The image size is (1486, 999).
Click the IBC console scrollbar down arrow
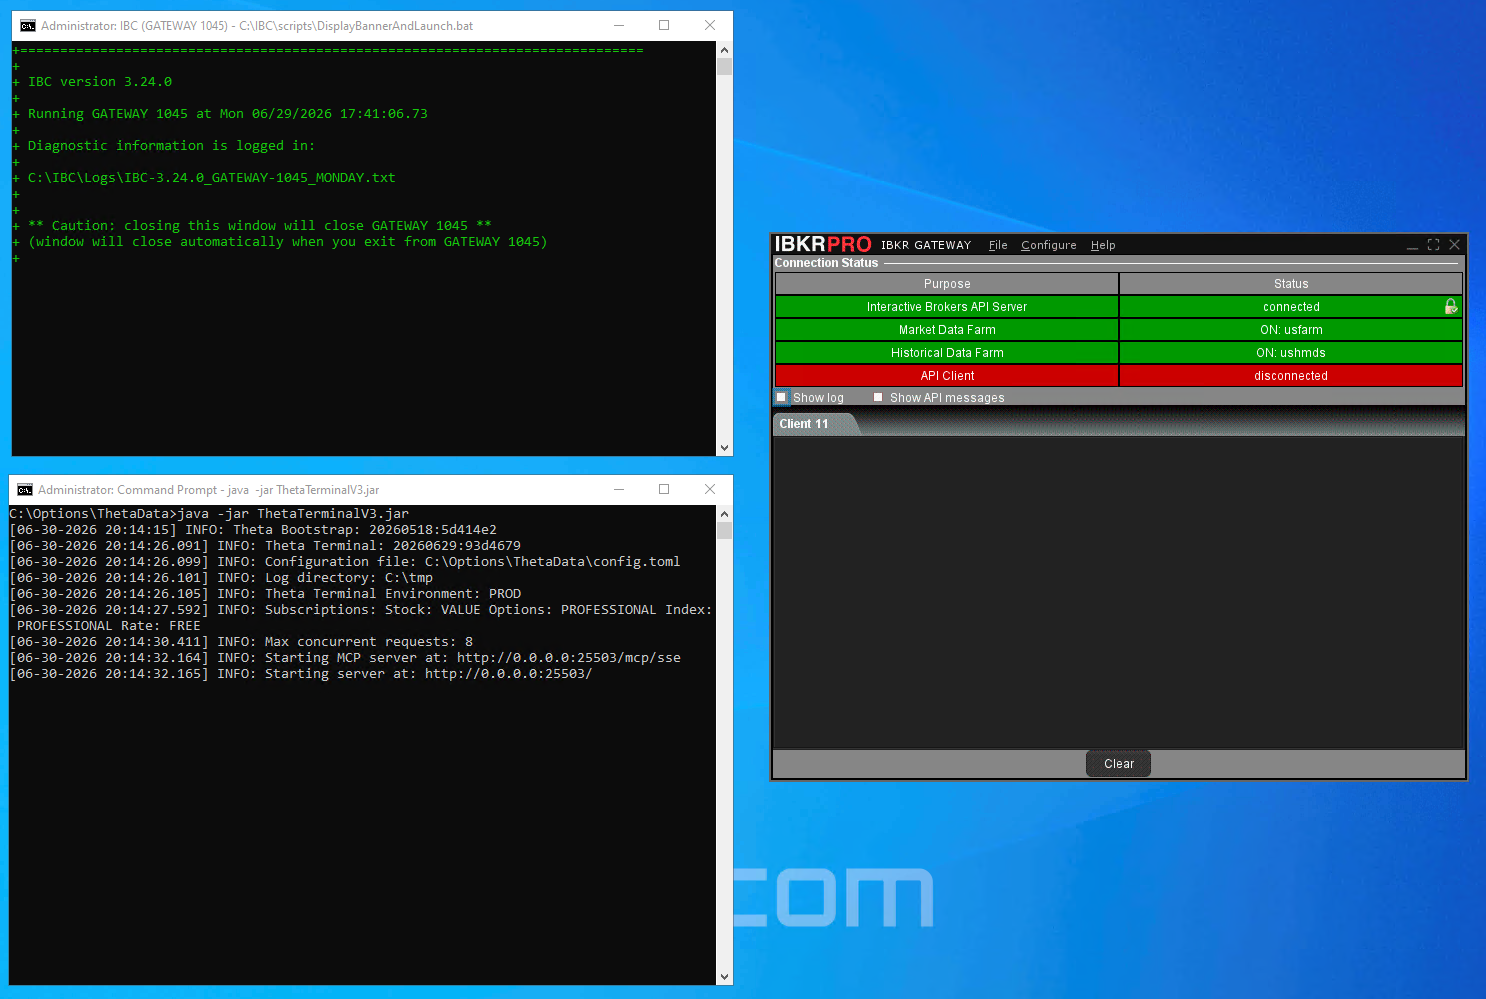724,448
